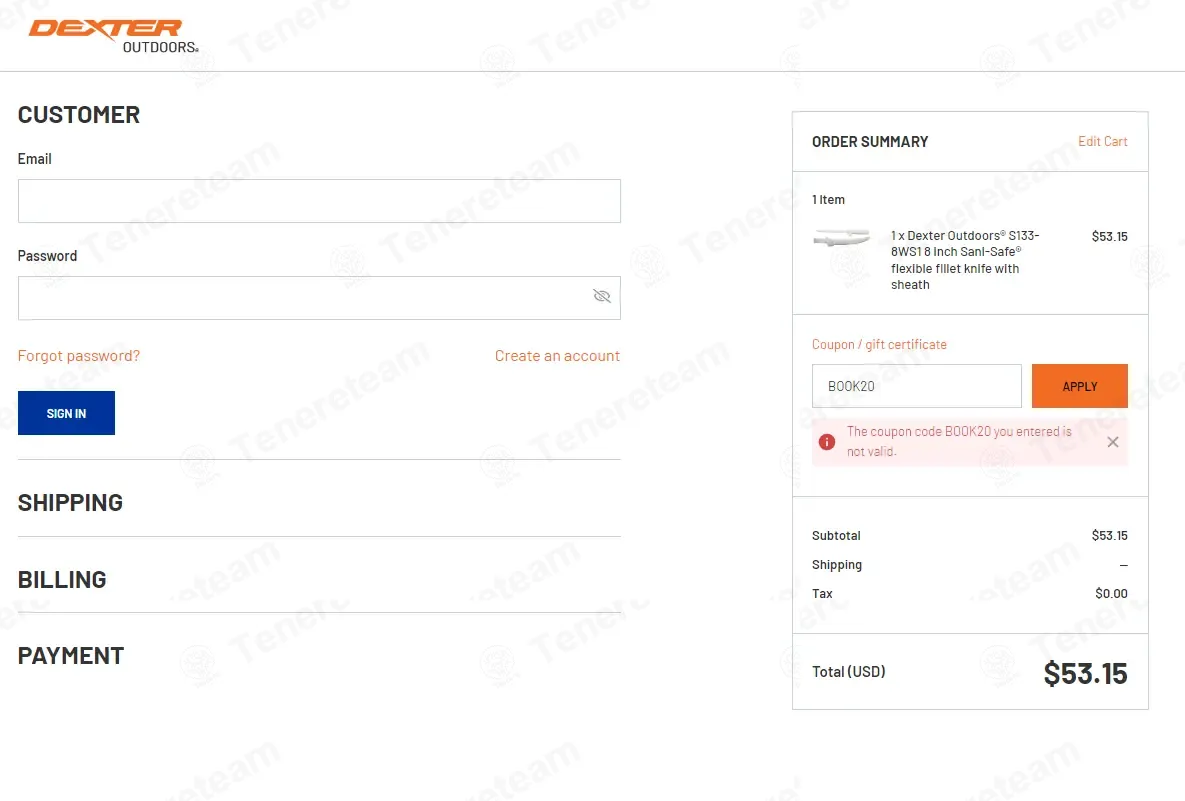This screenshot has height=801, width=1185.
Task: Click the item price $53.15 beside product
Action: tap(1109, 237)
